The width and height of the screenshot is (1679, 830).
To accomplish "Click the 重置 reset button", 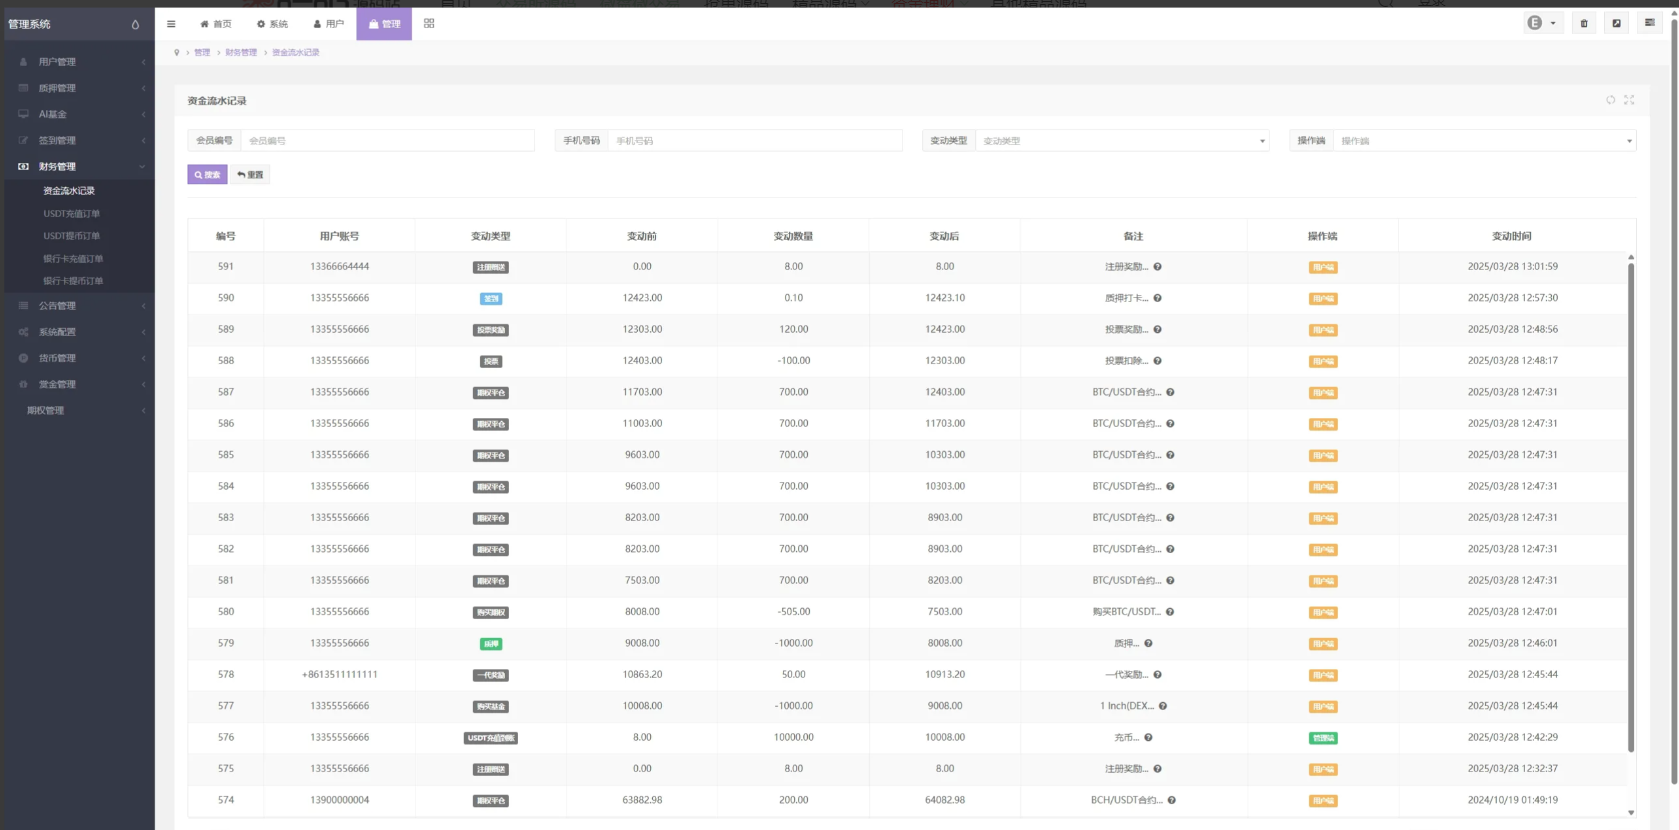I will 250,175.
